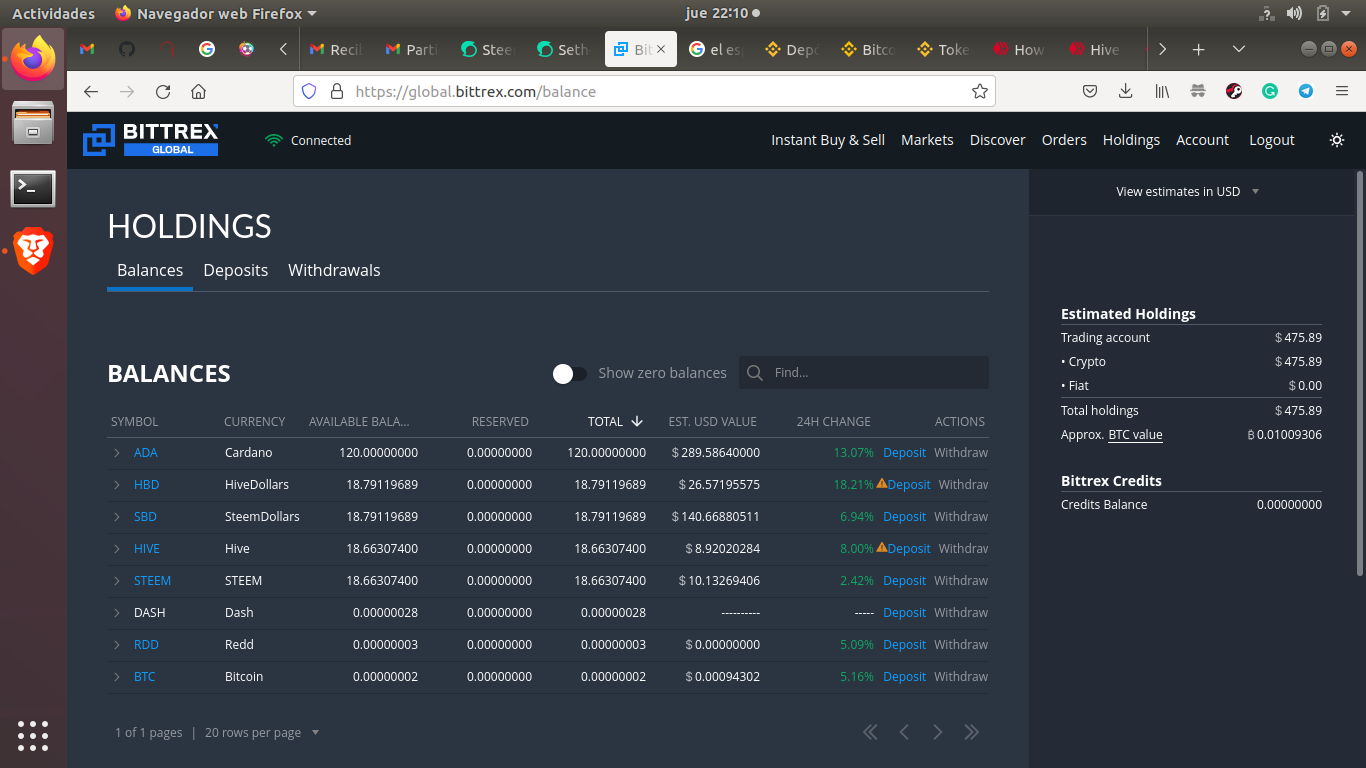1366x768 pixels.
Task: Open the tracking protection shield icon
Action: [309, 91]
